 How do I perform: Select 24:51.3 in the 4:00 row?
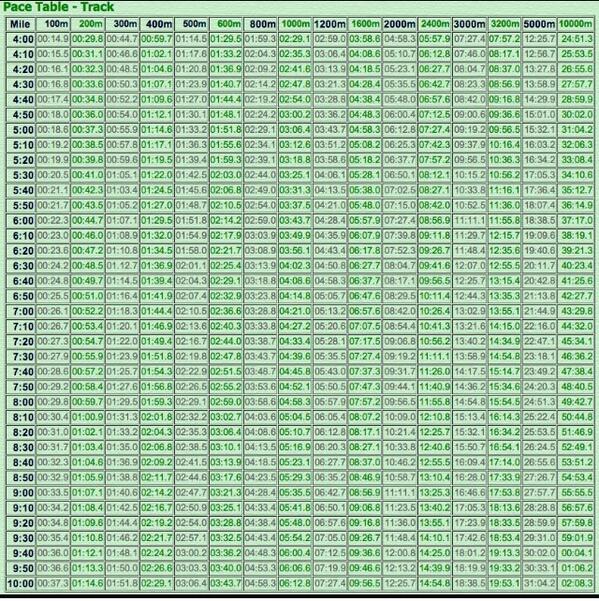point(575,39)
